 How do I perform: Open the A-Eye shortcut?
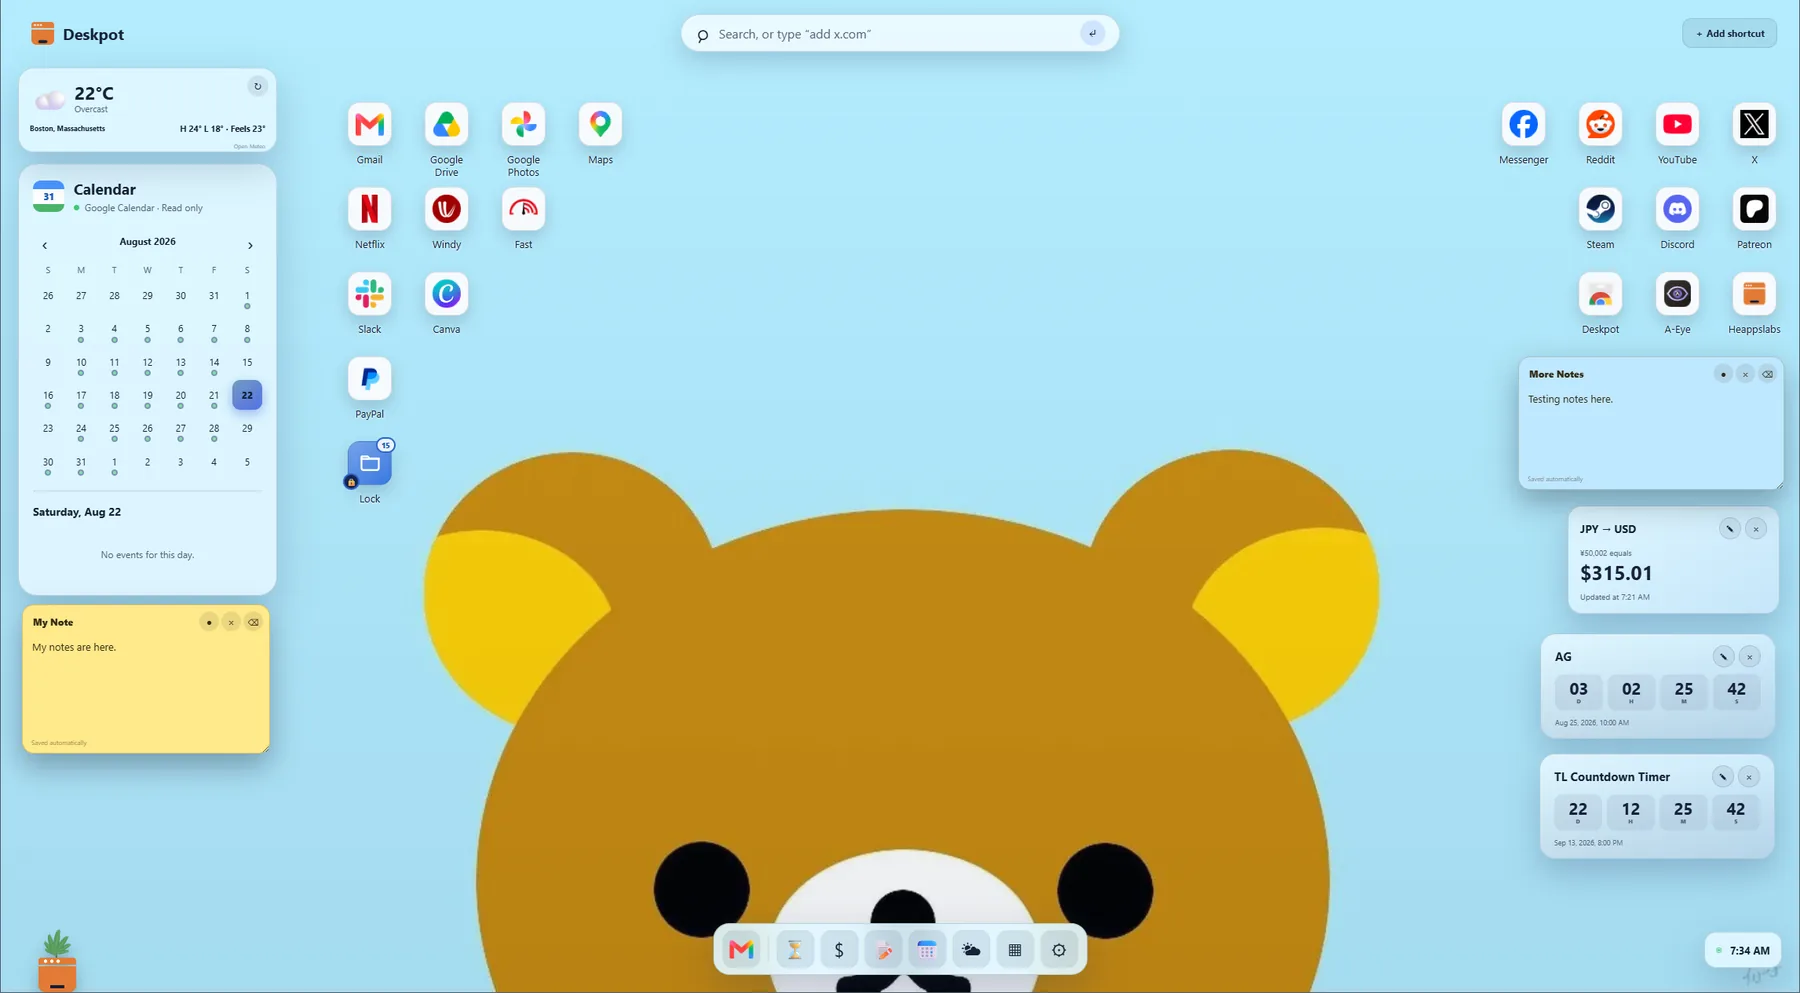point(1677,295)
